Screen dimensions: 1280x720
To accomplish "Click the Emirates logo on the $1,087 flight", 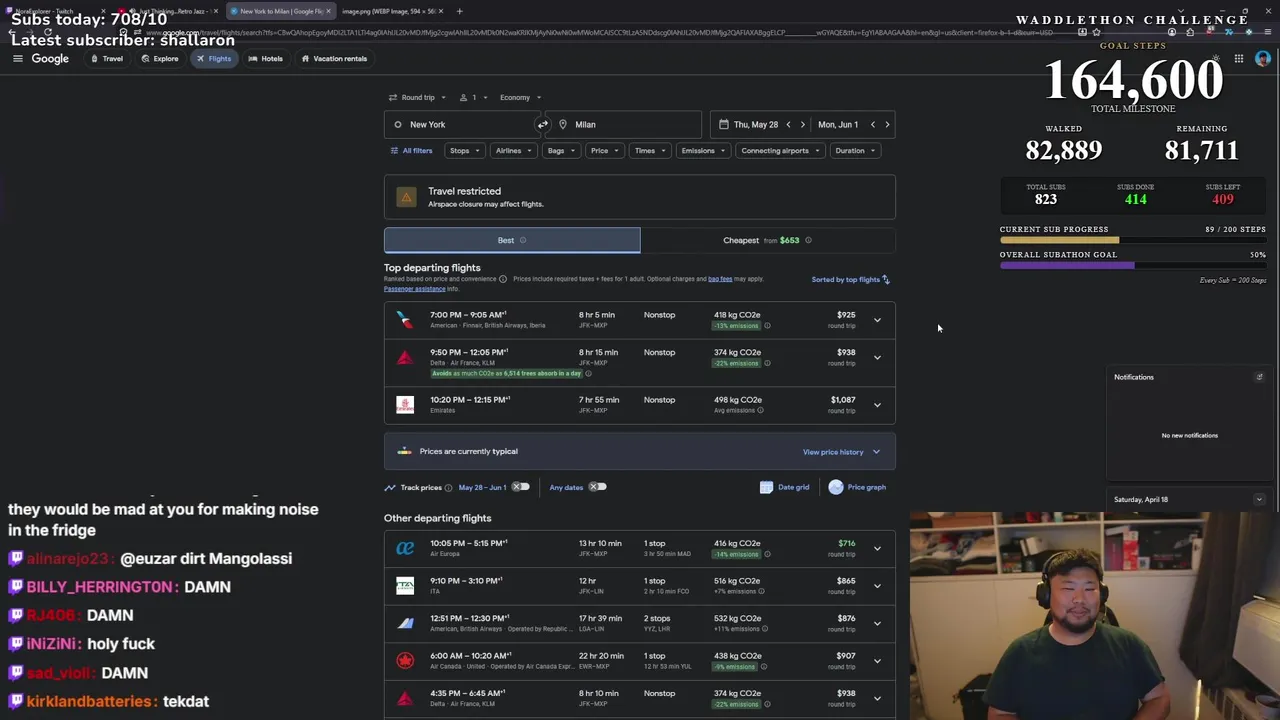I will [x=404, y=405].
